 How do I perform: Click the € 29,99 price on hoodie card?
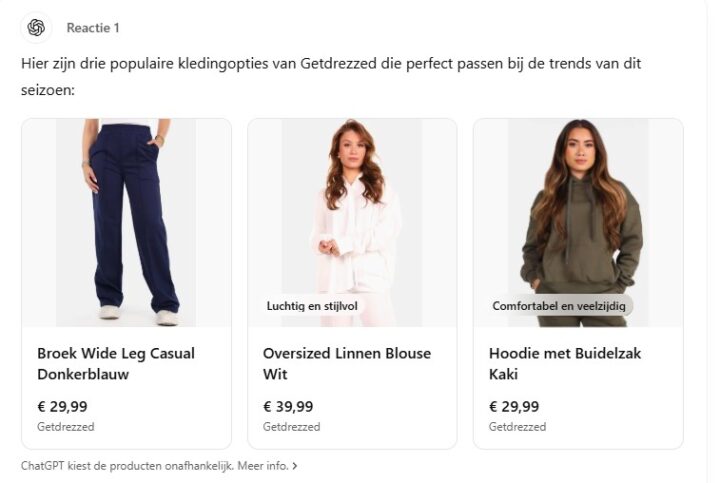514,406
